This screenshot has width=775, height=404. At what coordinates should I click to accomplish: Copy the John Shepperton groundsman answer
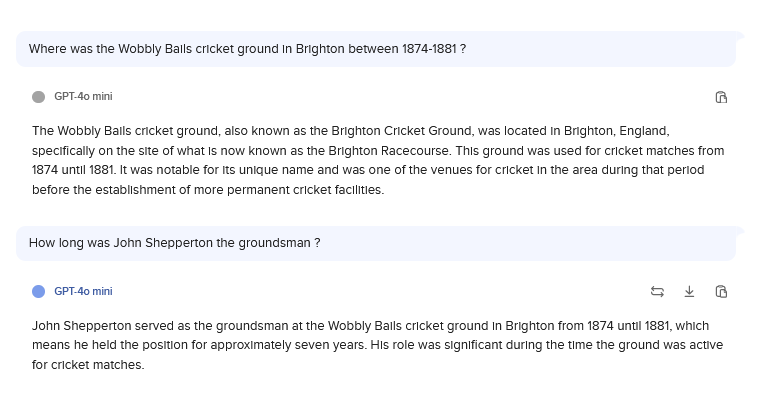pos(721,291)
